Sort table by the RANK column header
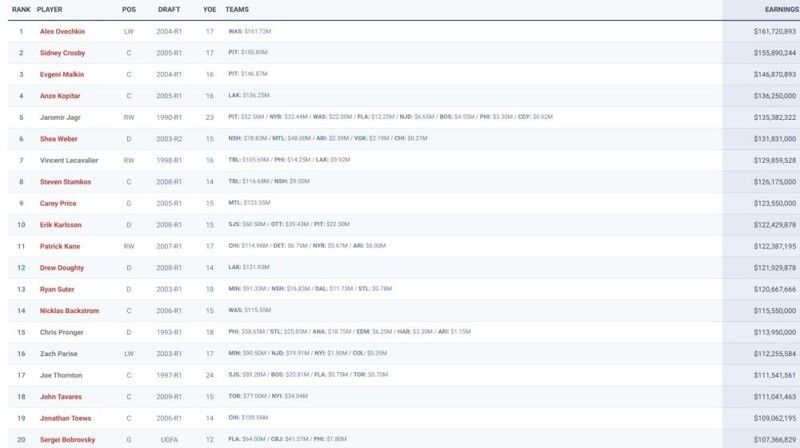Screen dimensions: 800x448 tap(20, 9)
